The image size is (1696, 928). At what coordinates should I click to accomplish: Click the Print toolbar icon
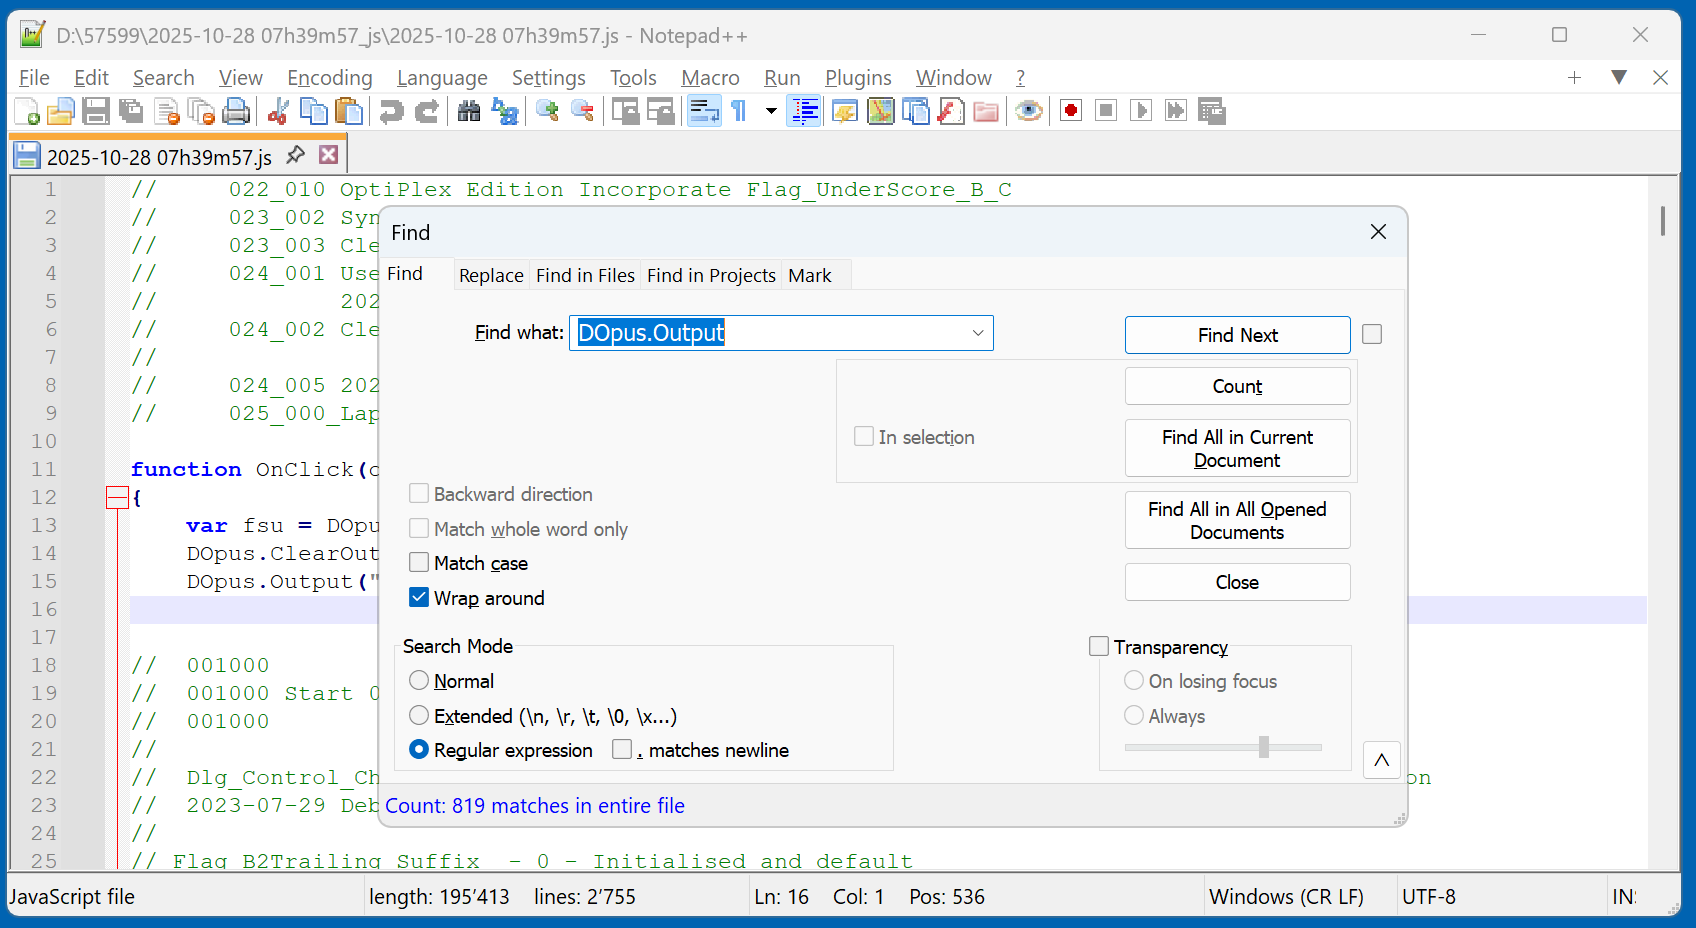(x=236, y=111)
